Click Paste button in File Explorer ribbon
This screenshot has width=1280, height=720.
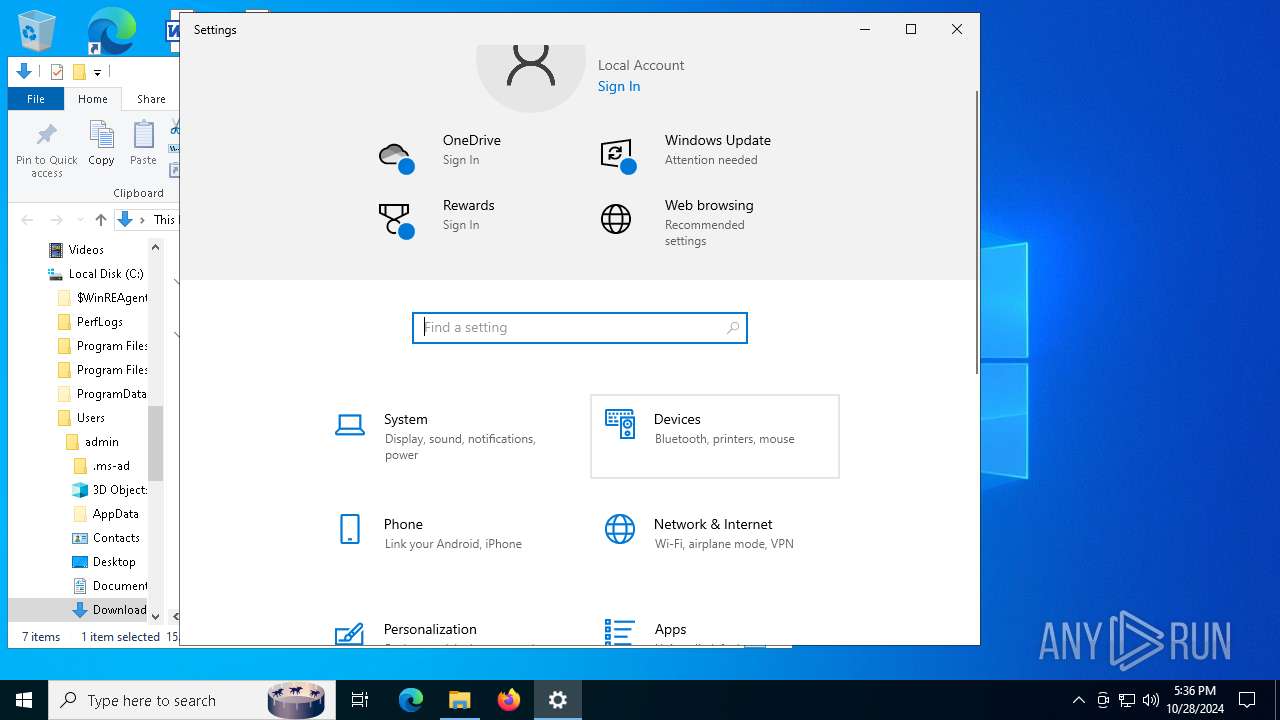click(x=143, y=143)
